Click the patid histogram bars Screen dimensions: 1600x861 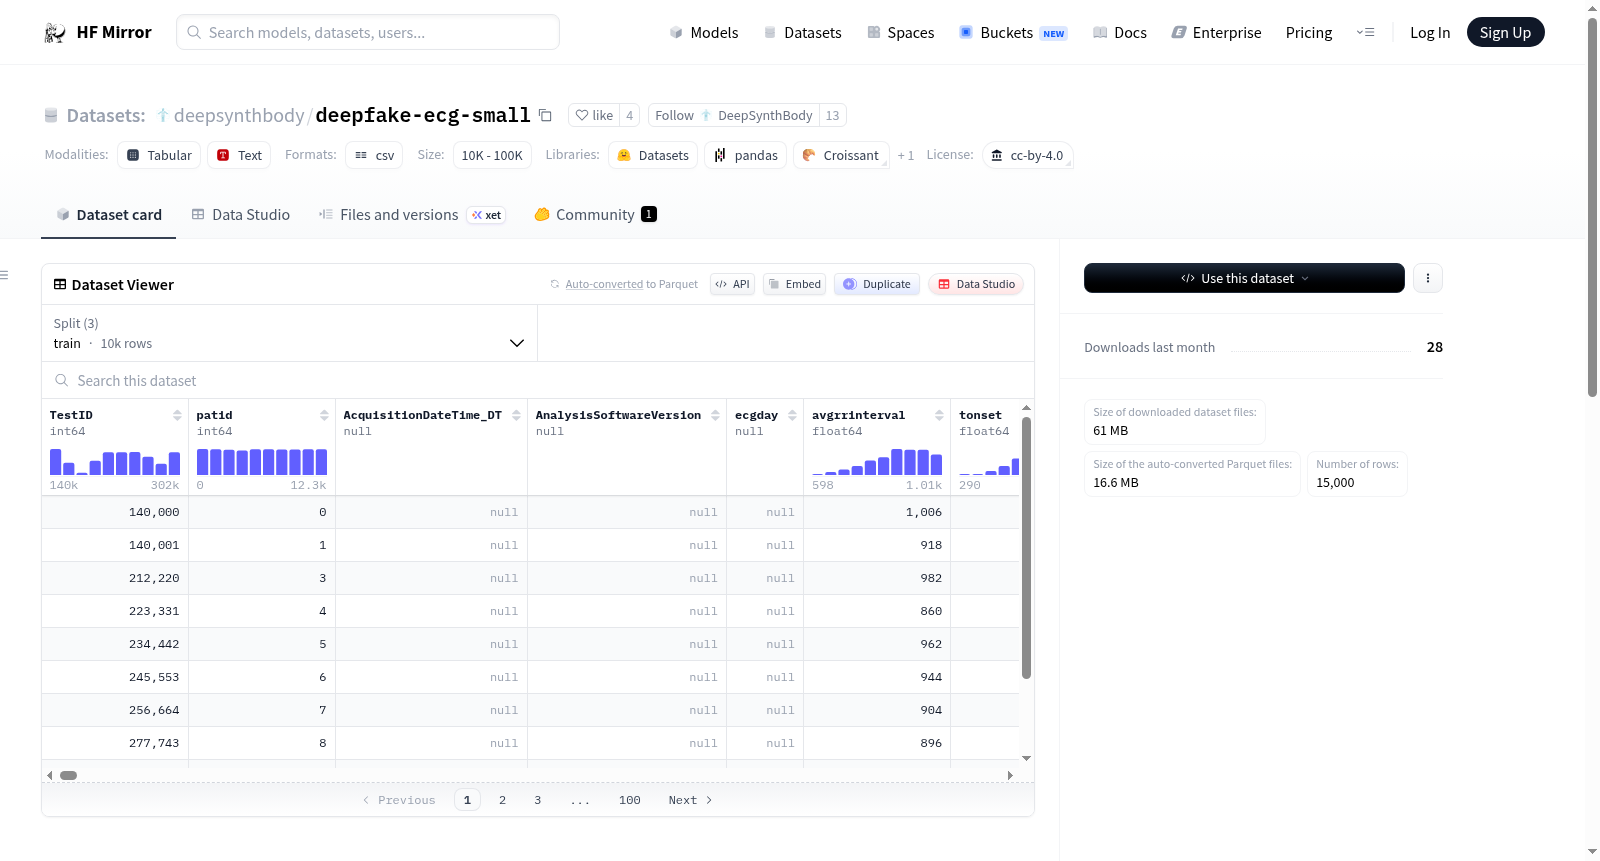pos(262,462)
